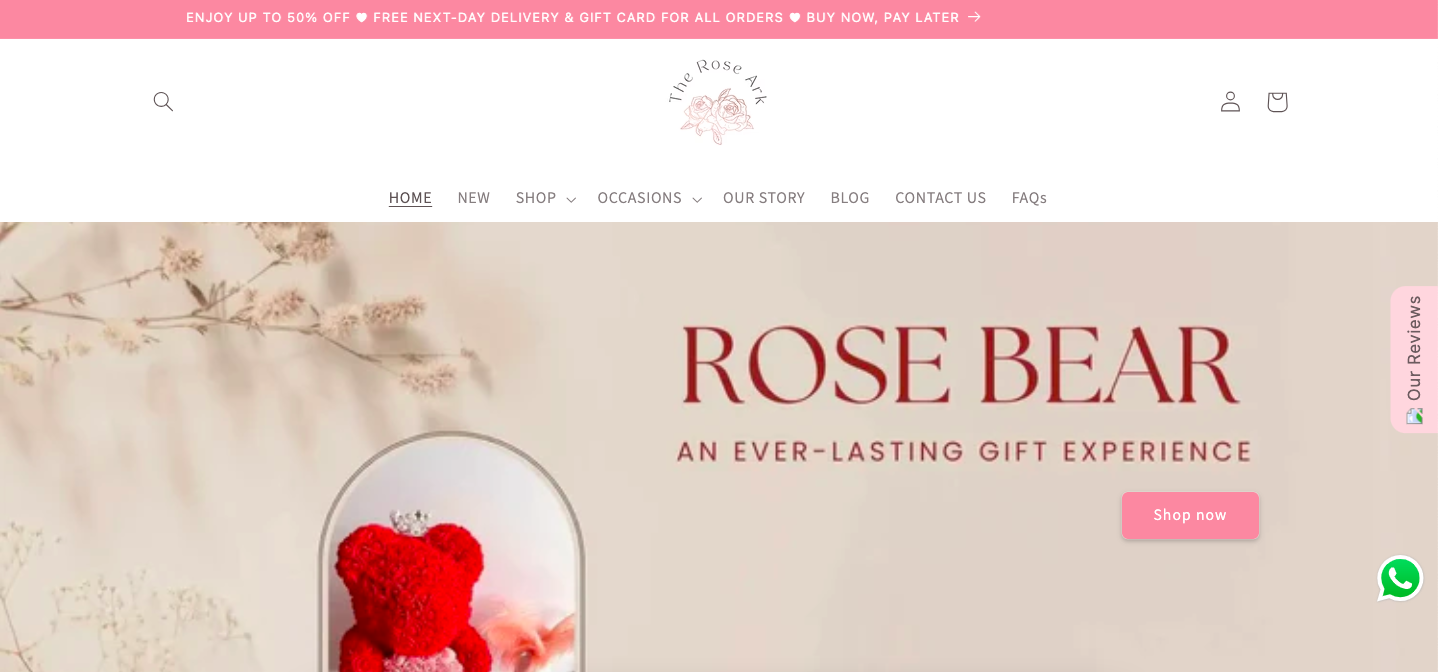Go to CONTACT US page

[940, 198]
